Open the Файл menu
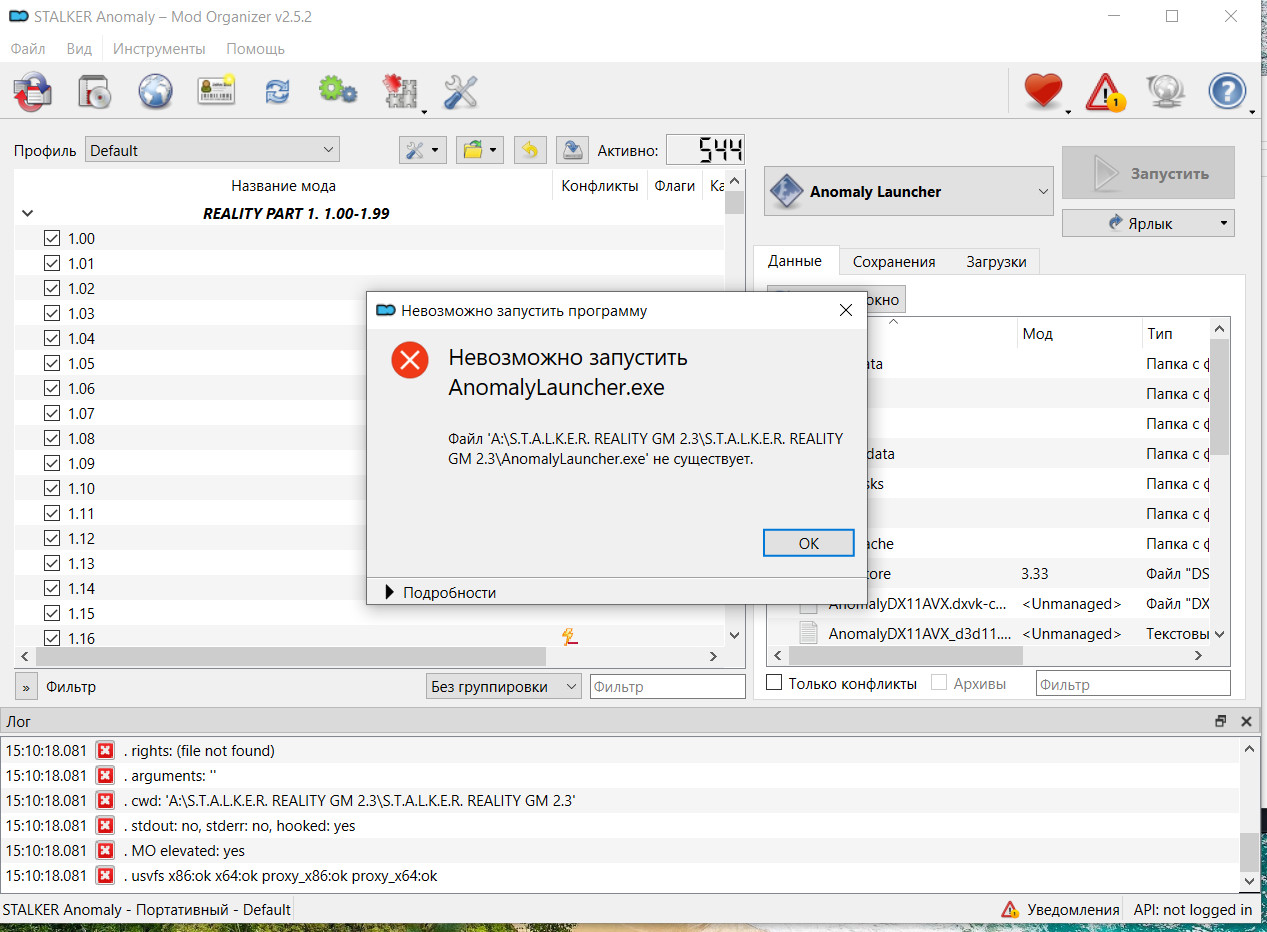This screenshot has width=1267, height=932. click(x=28, y=48)
